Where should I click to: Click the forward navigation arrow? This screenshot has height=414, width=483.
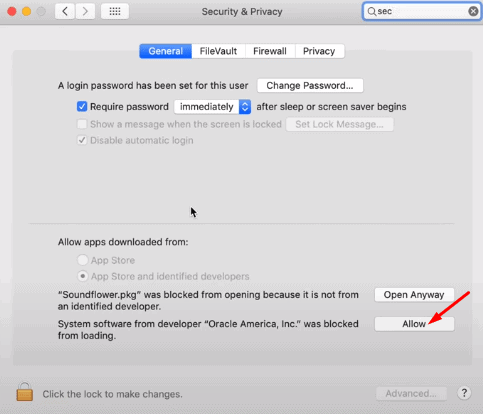85,12
